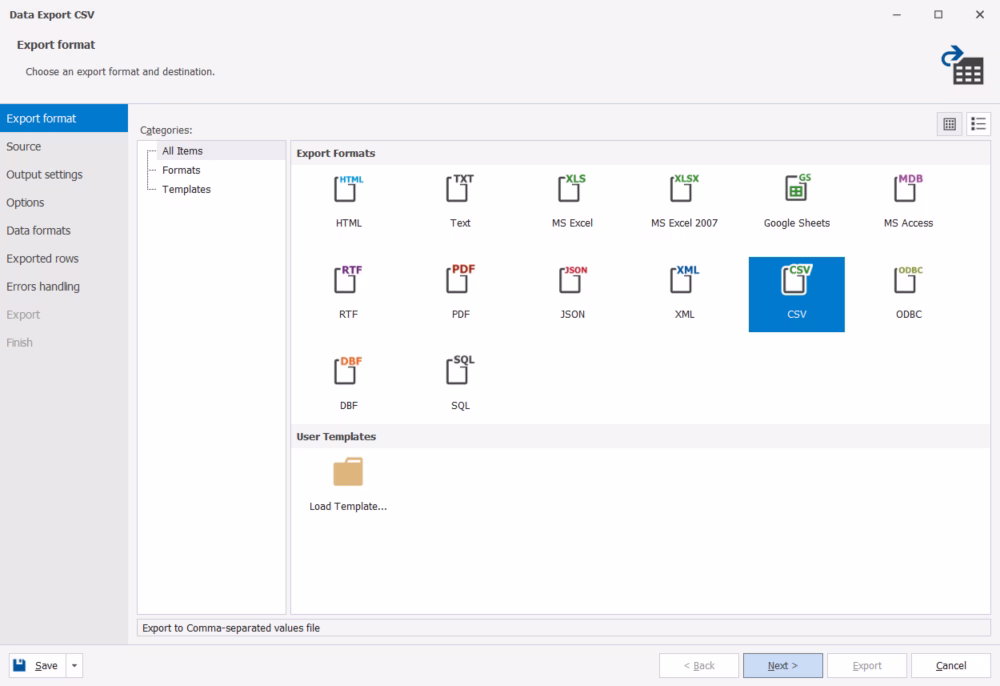Pick the RTF export format
The height and width of the screenshot is (686, 1000).
click(x=348, y=281)
